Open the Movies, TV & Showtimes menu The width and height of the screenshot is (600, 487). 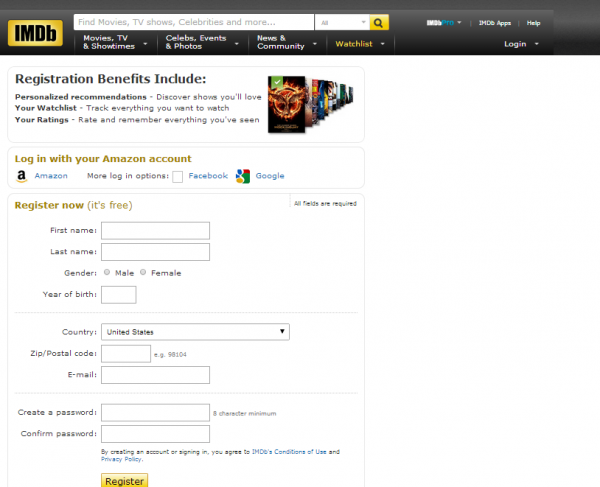(115, 42)
